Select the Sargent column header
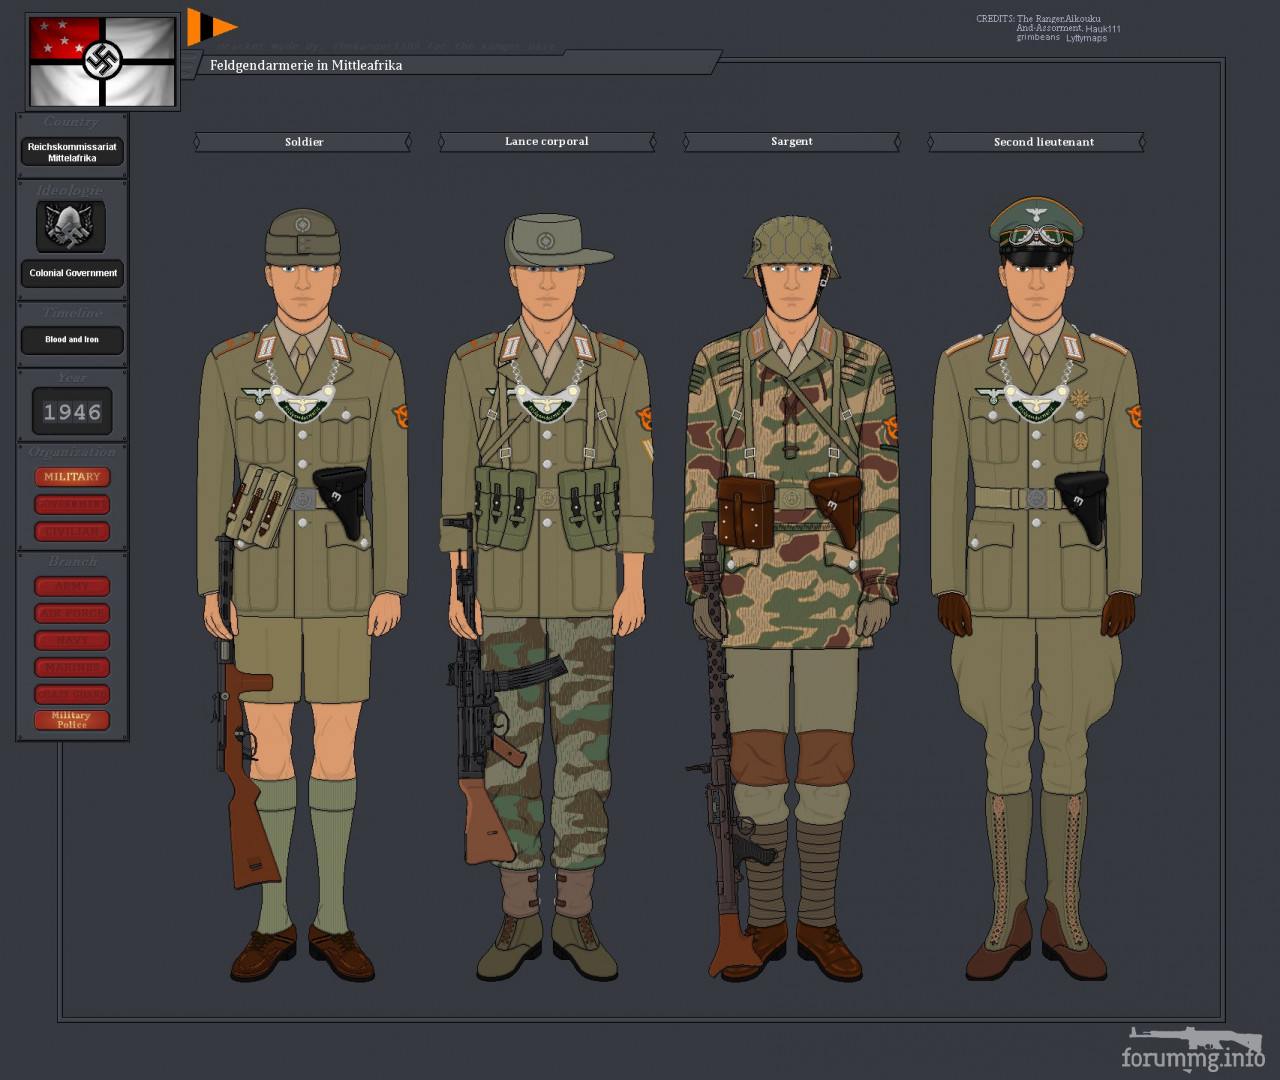 point(792,142)
